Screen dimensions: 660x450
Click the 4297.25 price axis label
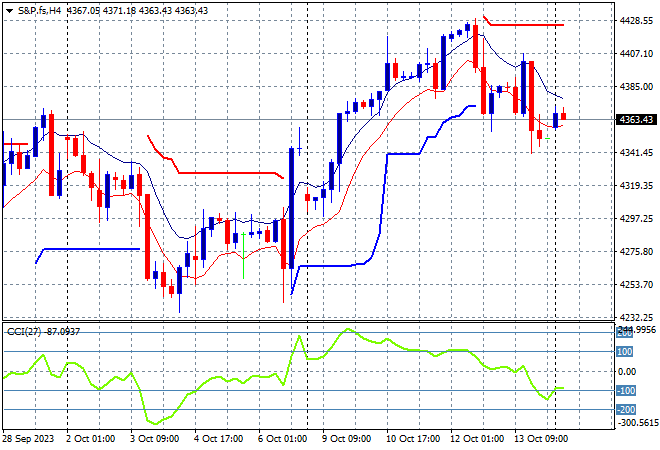[636, 218]
